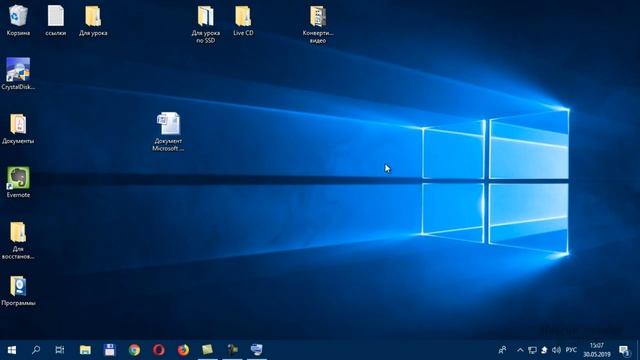
Task: Open taskbar search magnifier
Action: pos(36,350)
